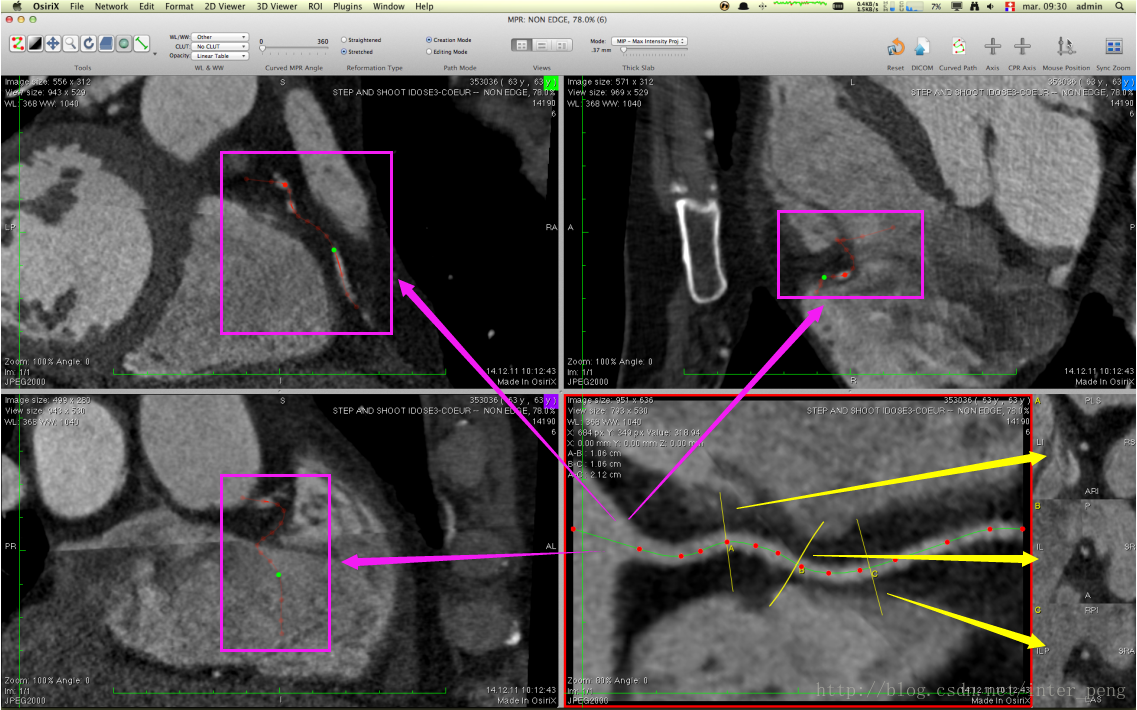Select the magnifier zoom tool

tap(70, 44)
